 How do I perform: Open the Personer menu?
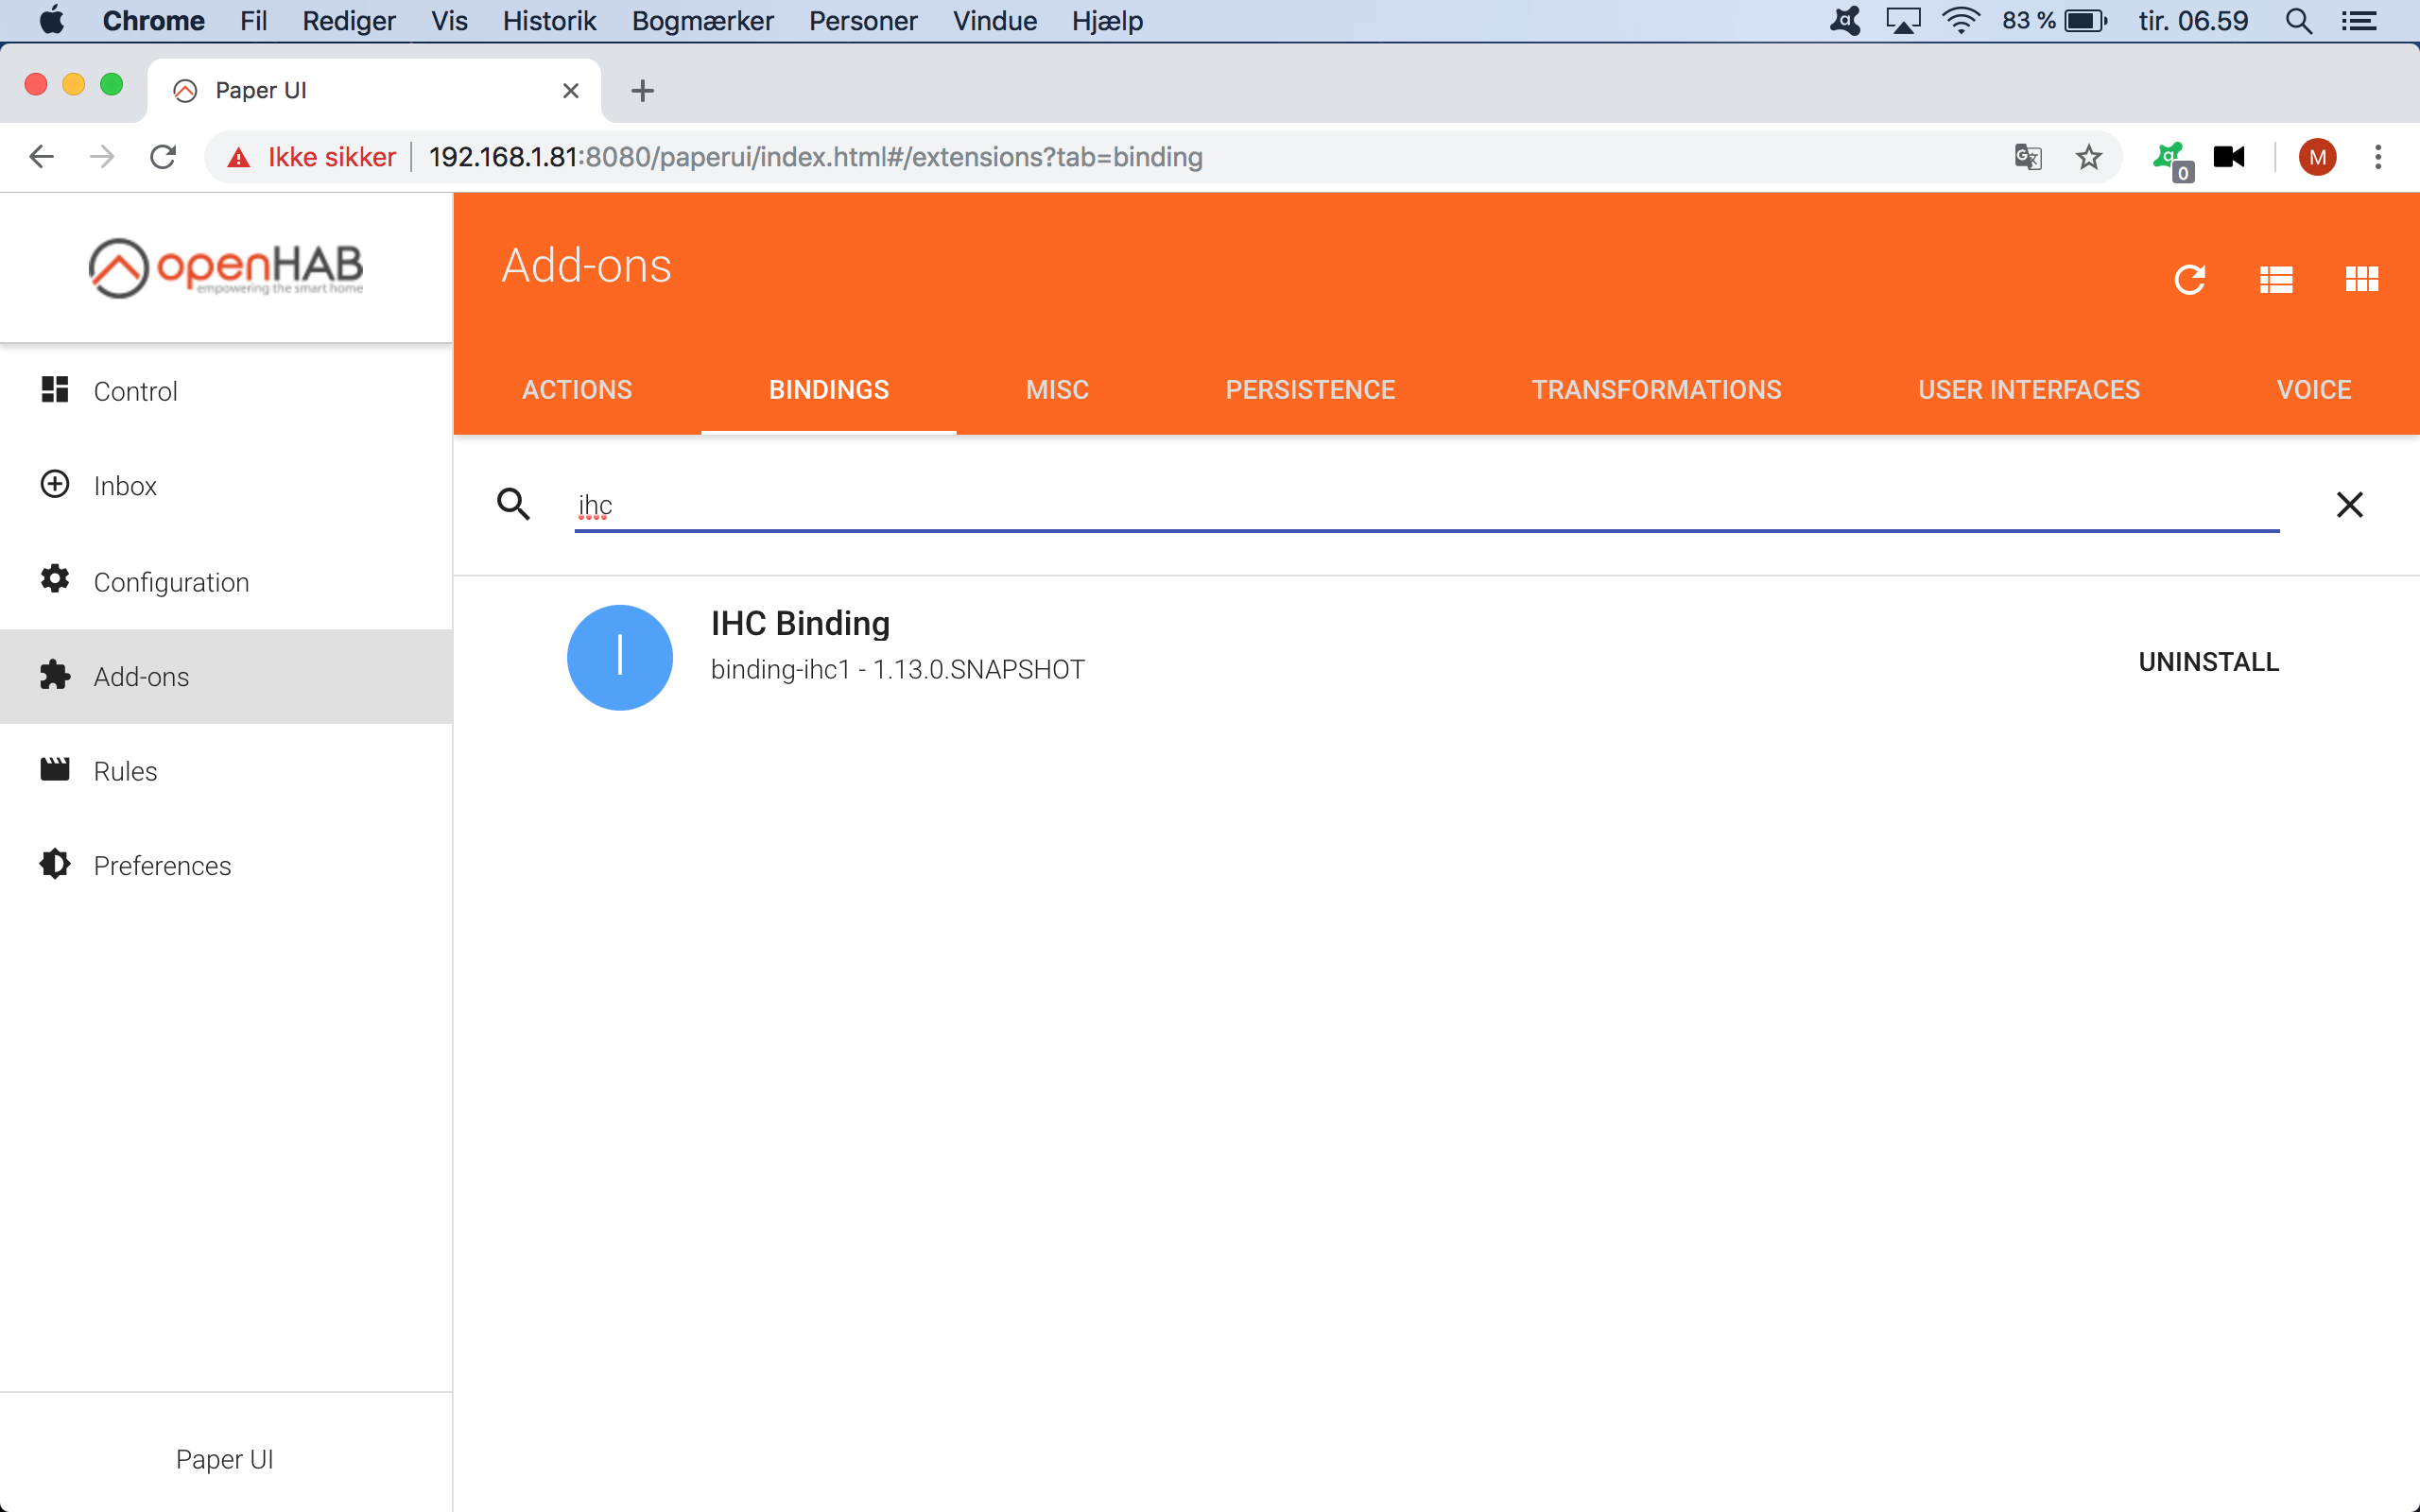(862, 21)
